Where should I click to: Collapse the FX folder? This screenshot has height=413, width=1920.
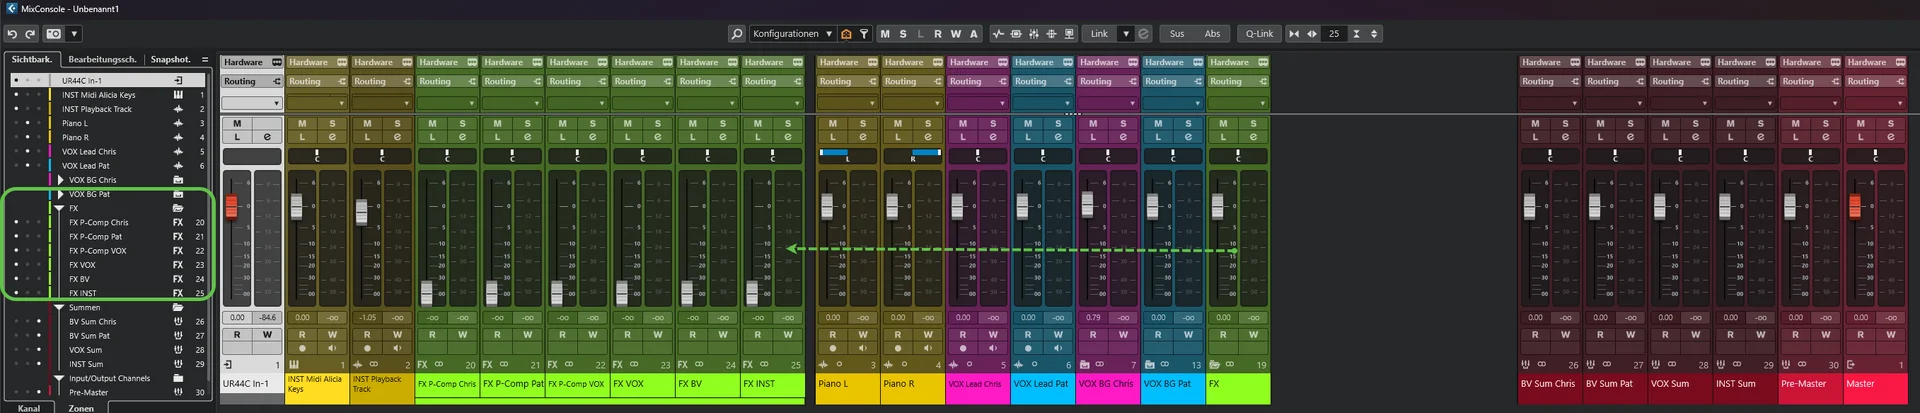tap(60, 208)
